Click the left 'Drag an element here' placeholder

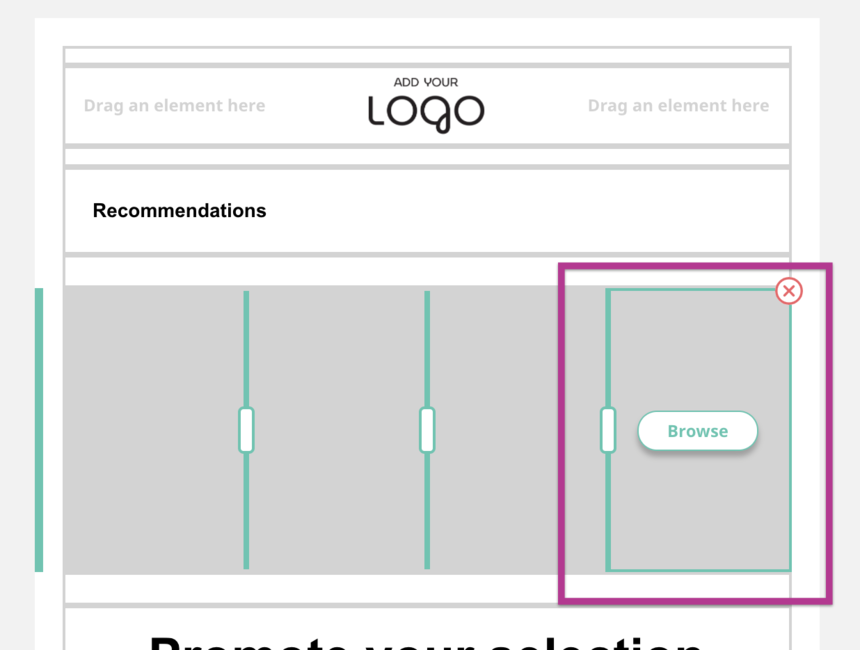point(174,106)
